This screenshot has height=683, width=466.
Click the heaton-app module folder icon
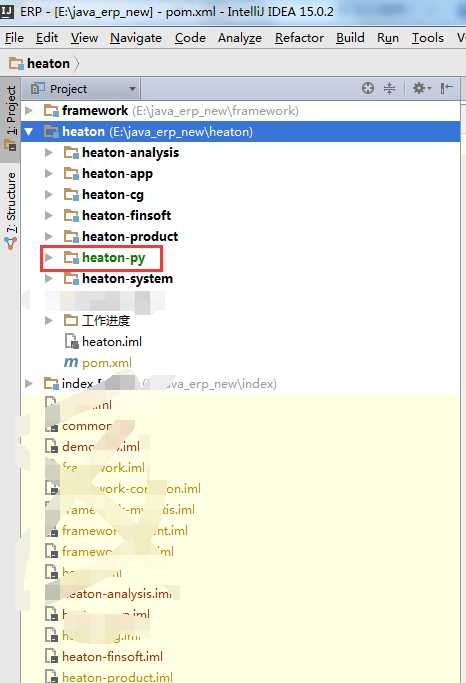71,173
